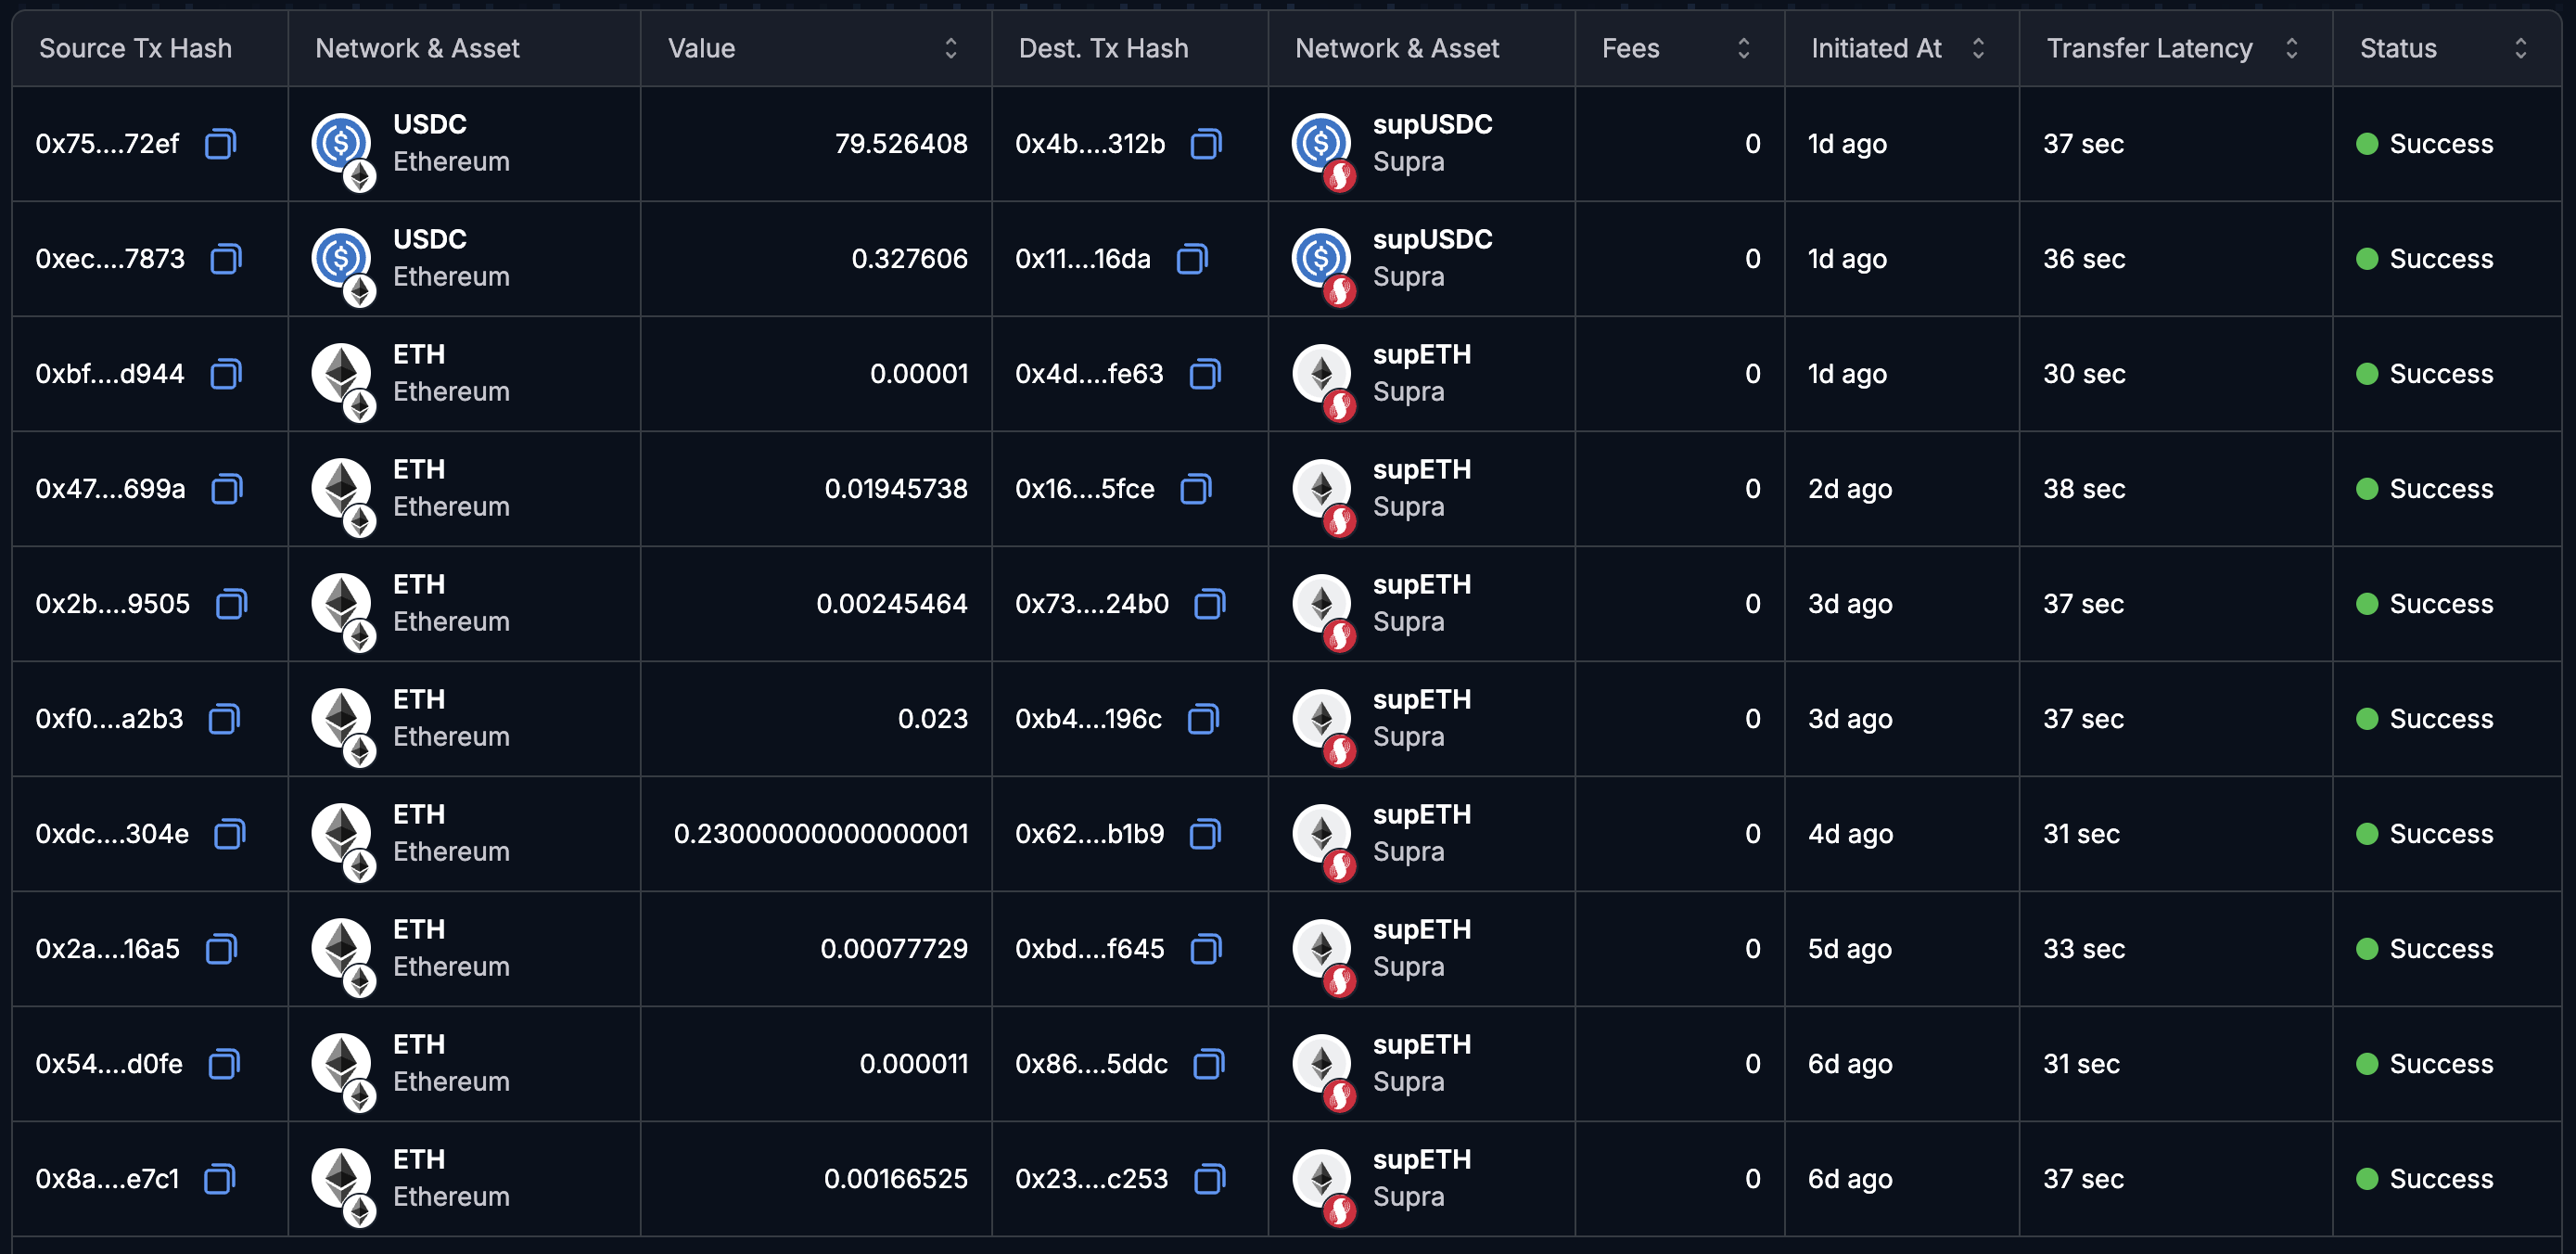This screenshot has height=1254, width=2576.
Task: Click the 0xec....7873 source hash
Action: (x=110, y=258)
